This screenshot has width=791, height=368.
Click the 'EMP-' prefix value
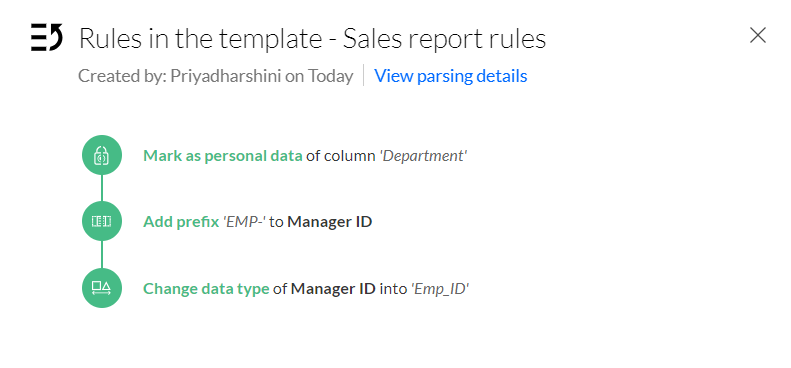[x=244, y=222]
